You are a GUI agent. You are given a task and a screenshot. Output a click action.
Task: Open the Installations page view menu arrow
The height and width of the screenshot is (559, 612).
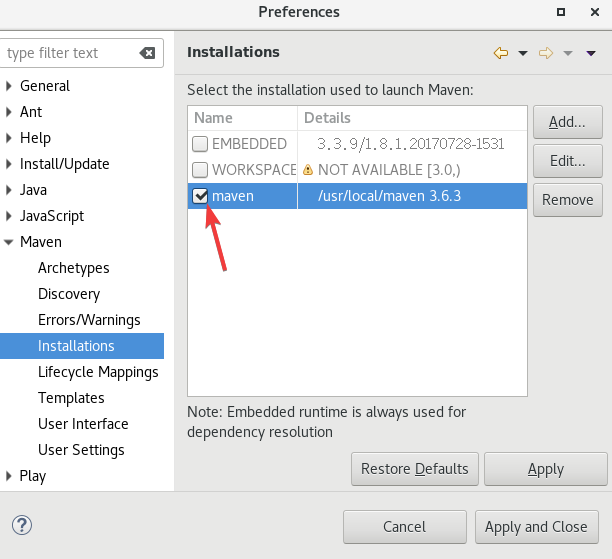tap(591, 53)
